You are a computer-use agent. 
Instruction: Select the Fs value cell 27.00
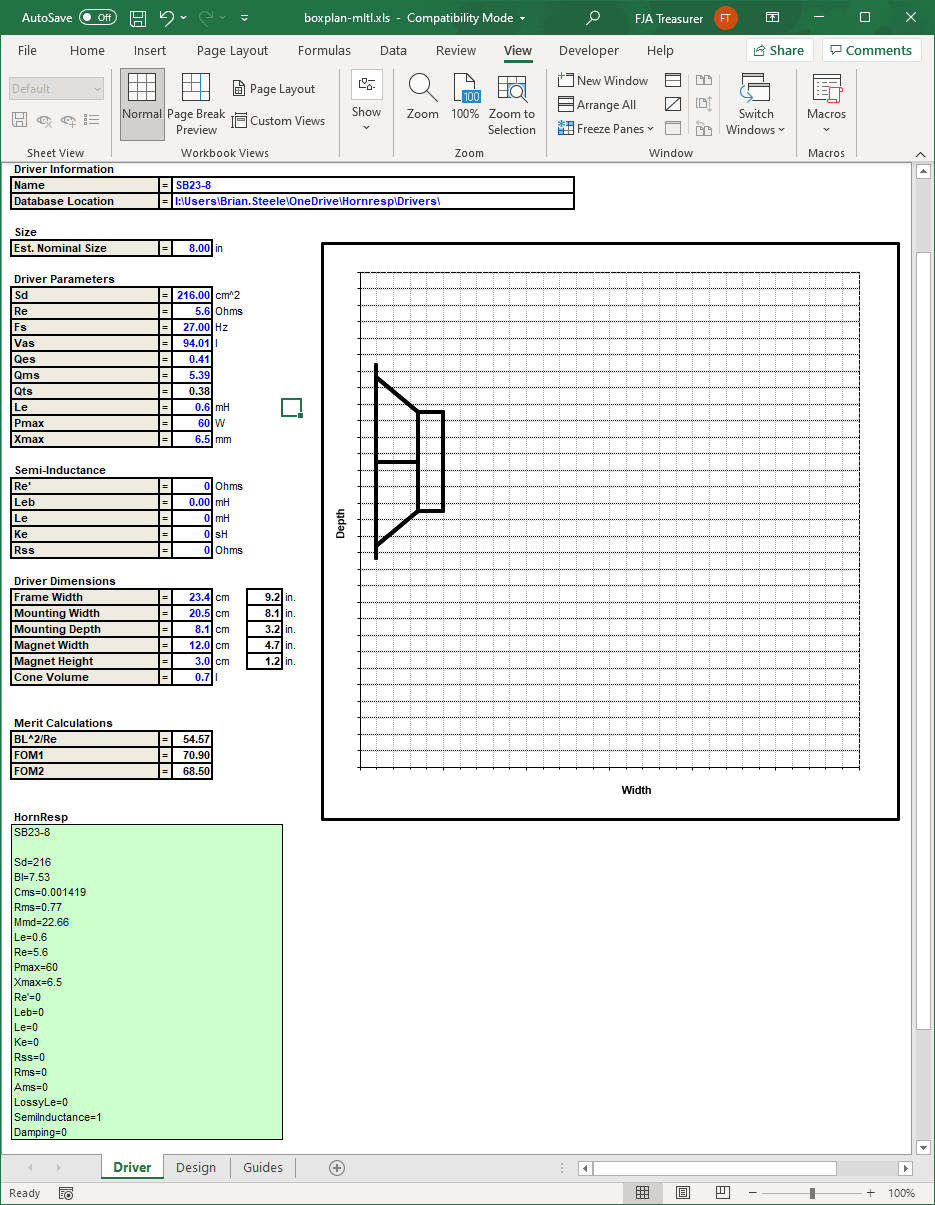[192, 327]
